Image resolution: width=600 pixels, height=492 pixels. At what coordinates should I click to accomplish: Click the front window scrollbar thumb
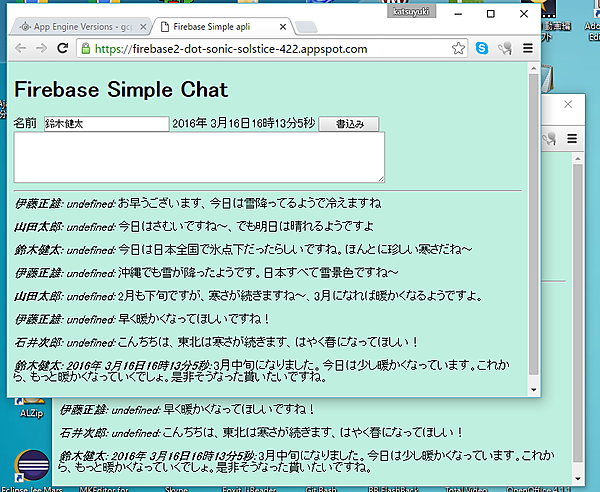(x=533, y=225)
